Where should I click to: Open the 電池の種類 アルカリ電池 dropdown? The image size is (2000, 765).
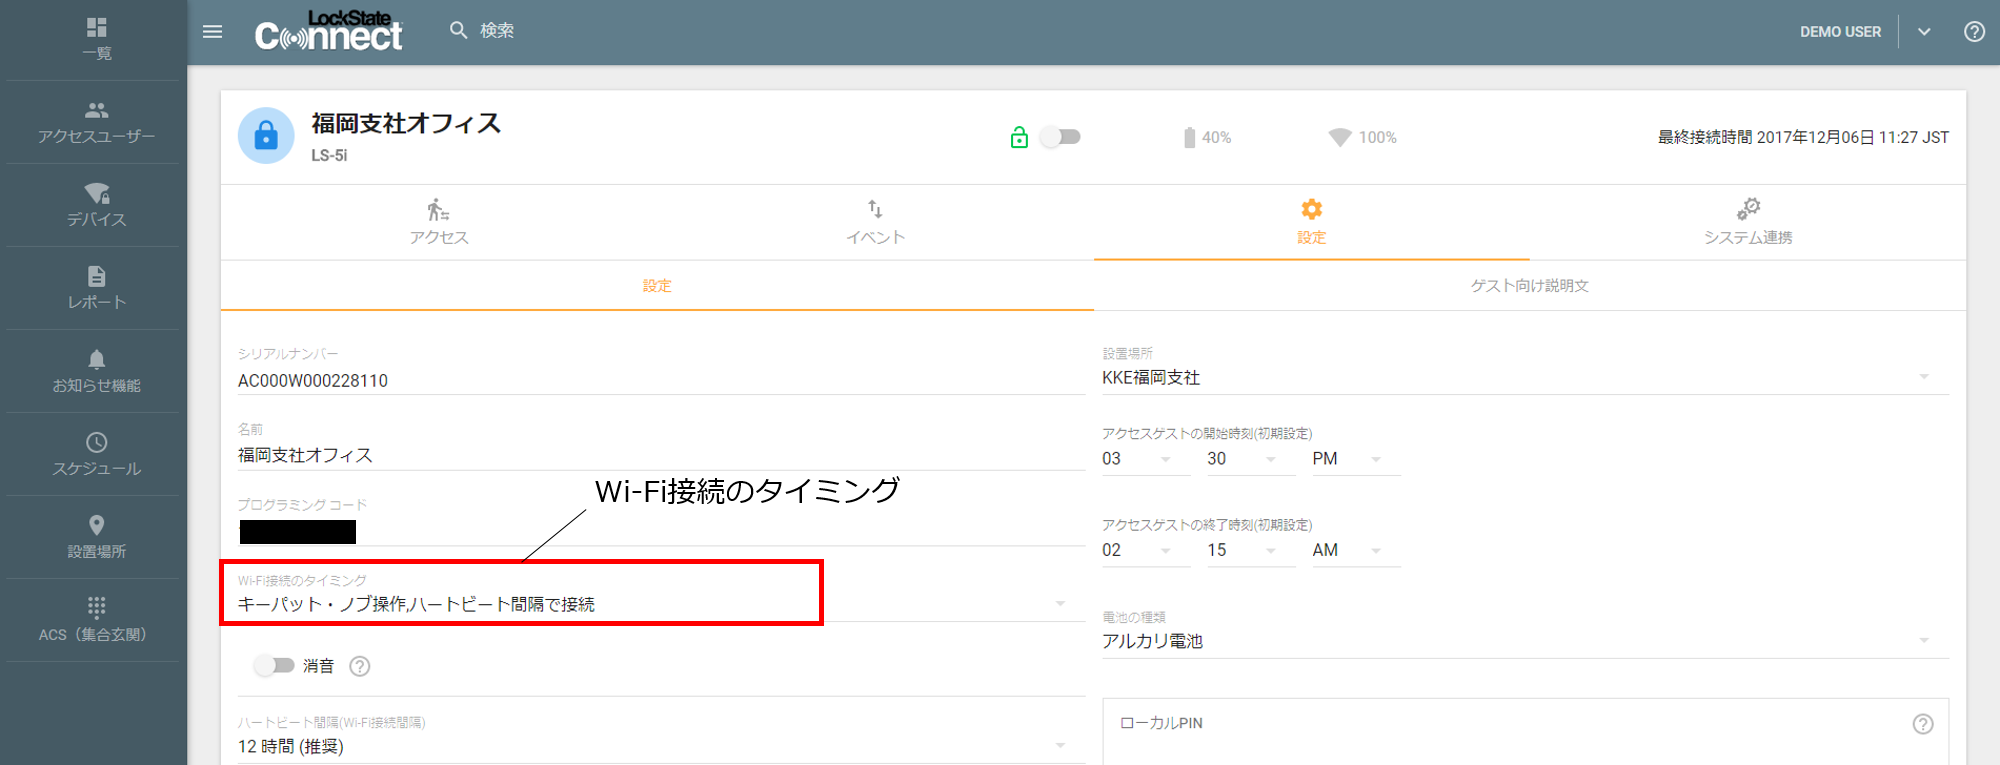click(x=1525, y=641)
